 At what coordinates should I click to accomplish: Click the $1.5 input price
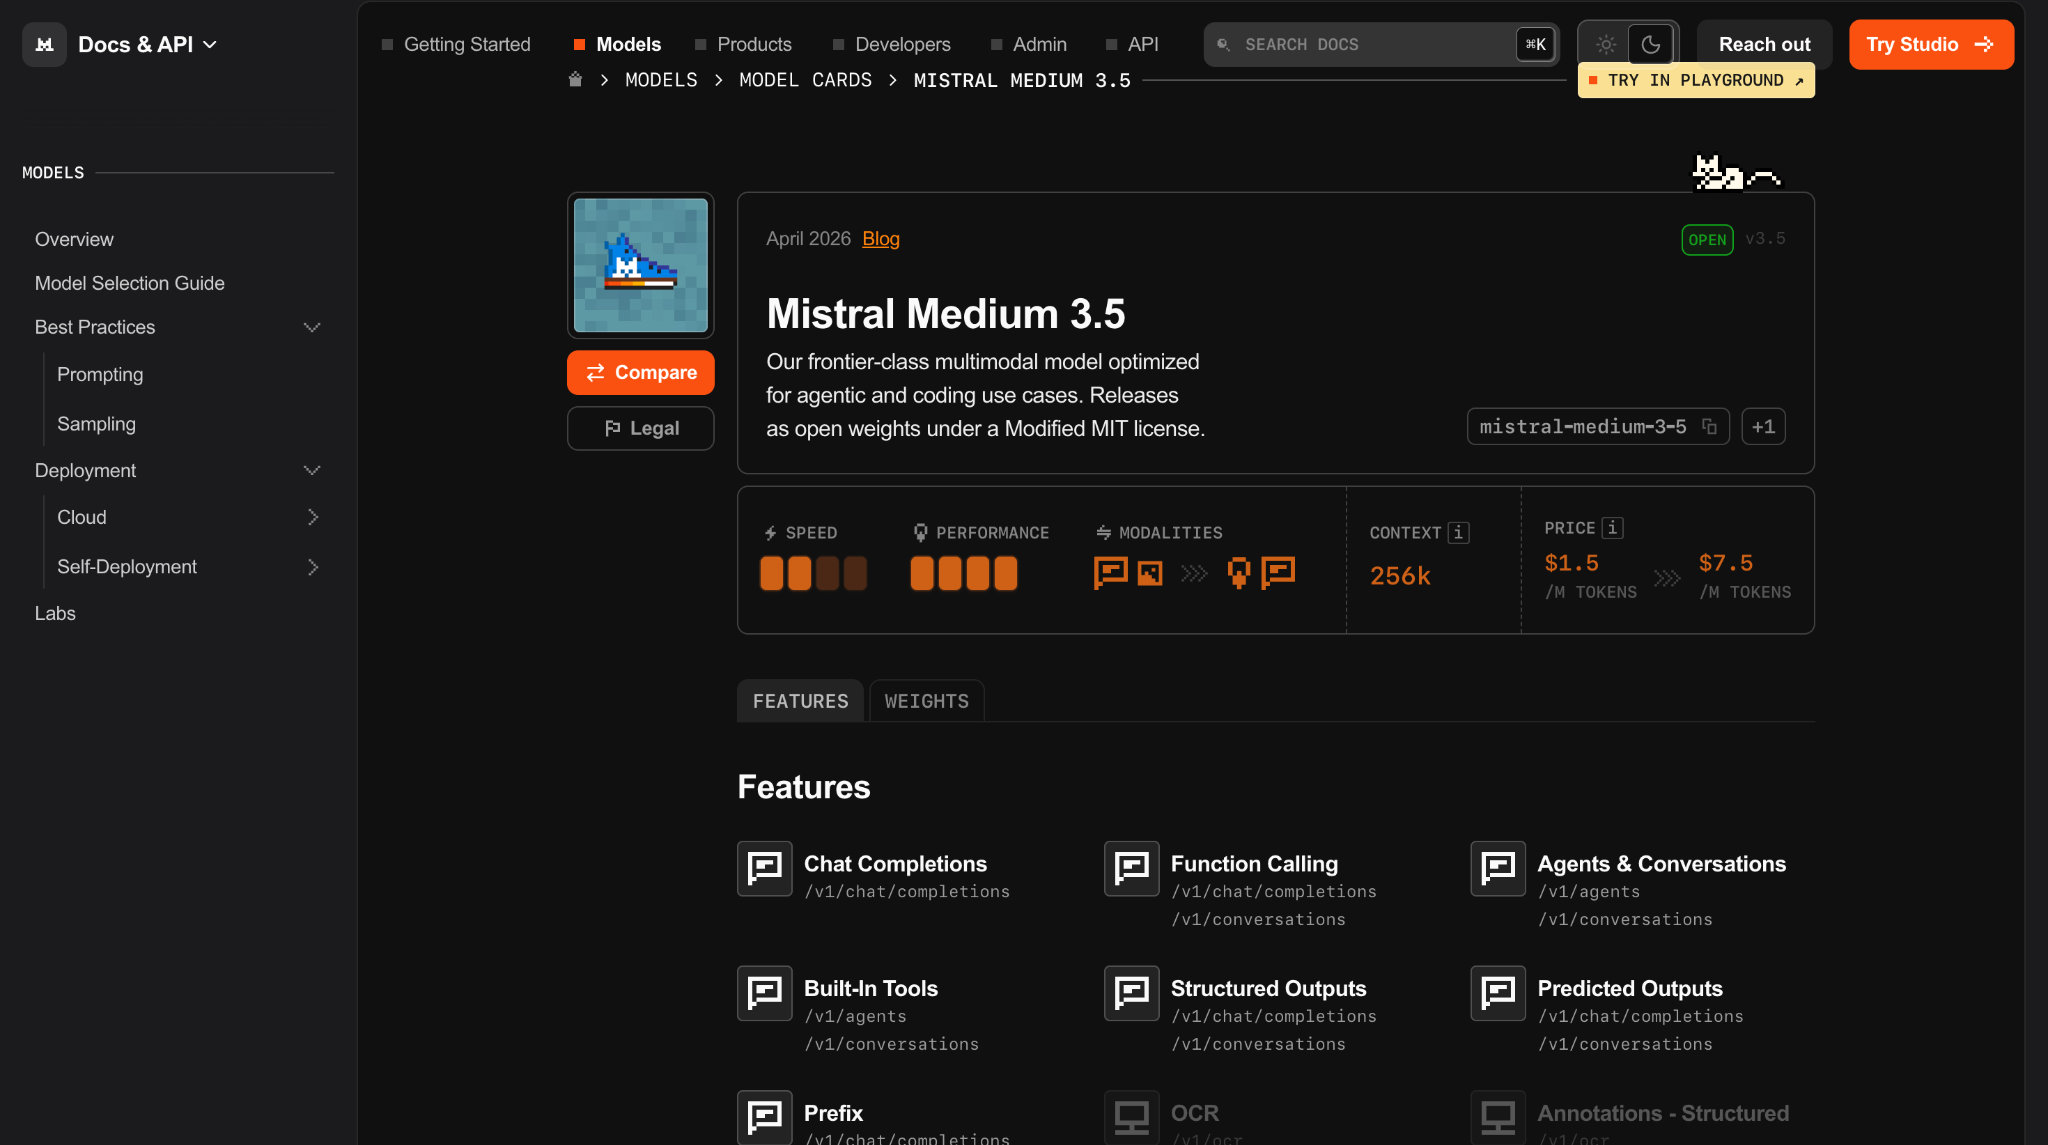click(x=1571, y=564)
